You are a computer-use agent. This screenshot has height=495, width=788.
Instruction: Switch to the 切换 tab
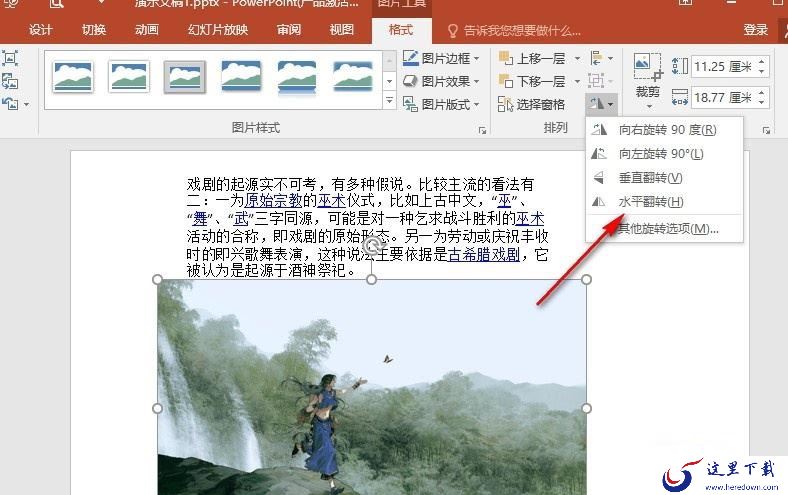[x=93, y=30]
